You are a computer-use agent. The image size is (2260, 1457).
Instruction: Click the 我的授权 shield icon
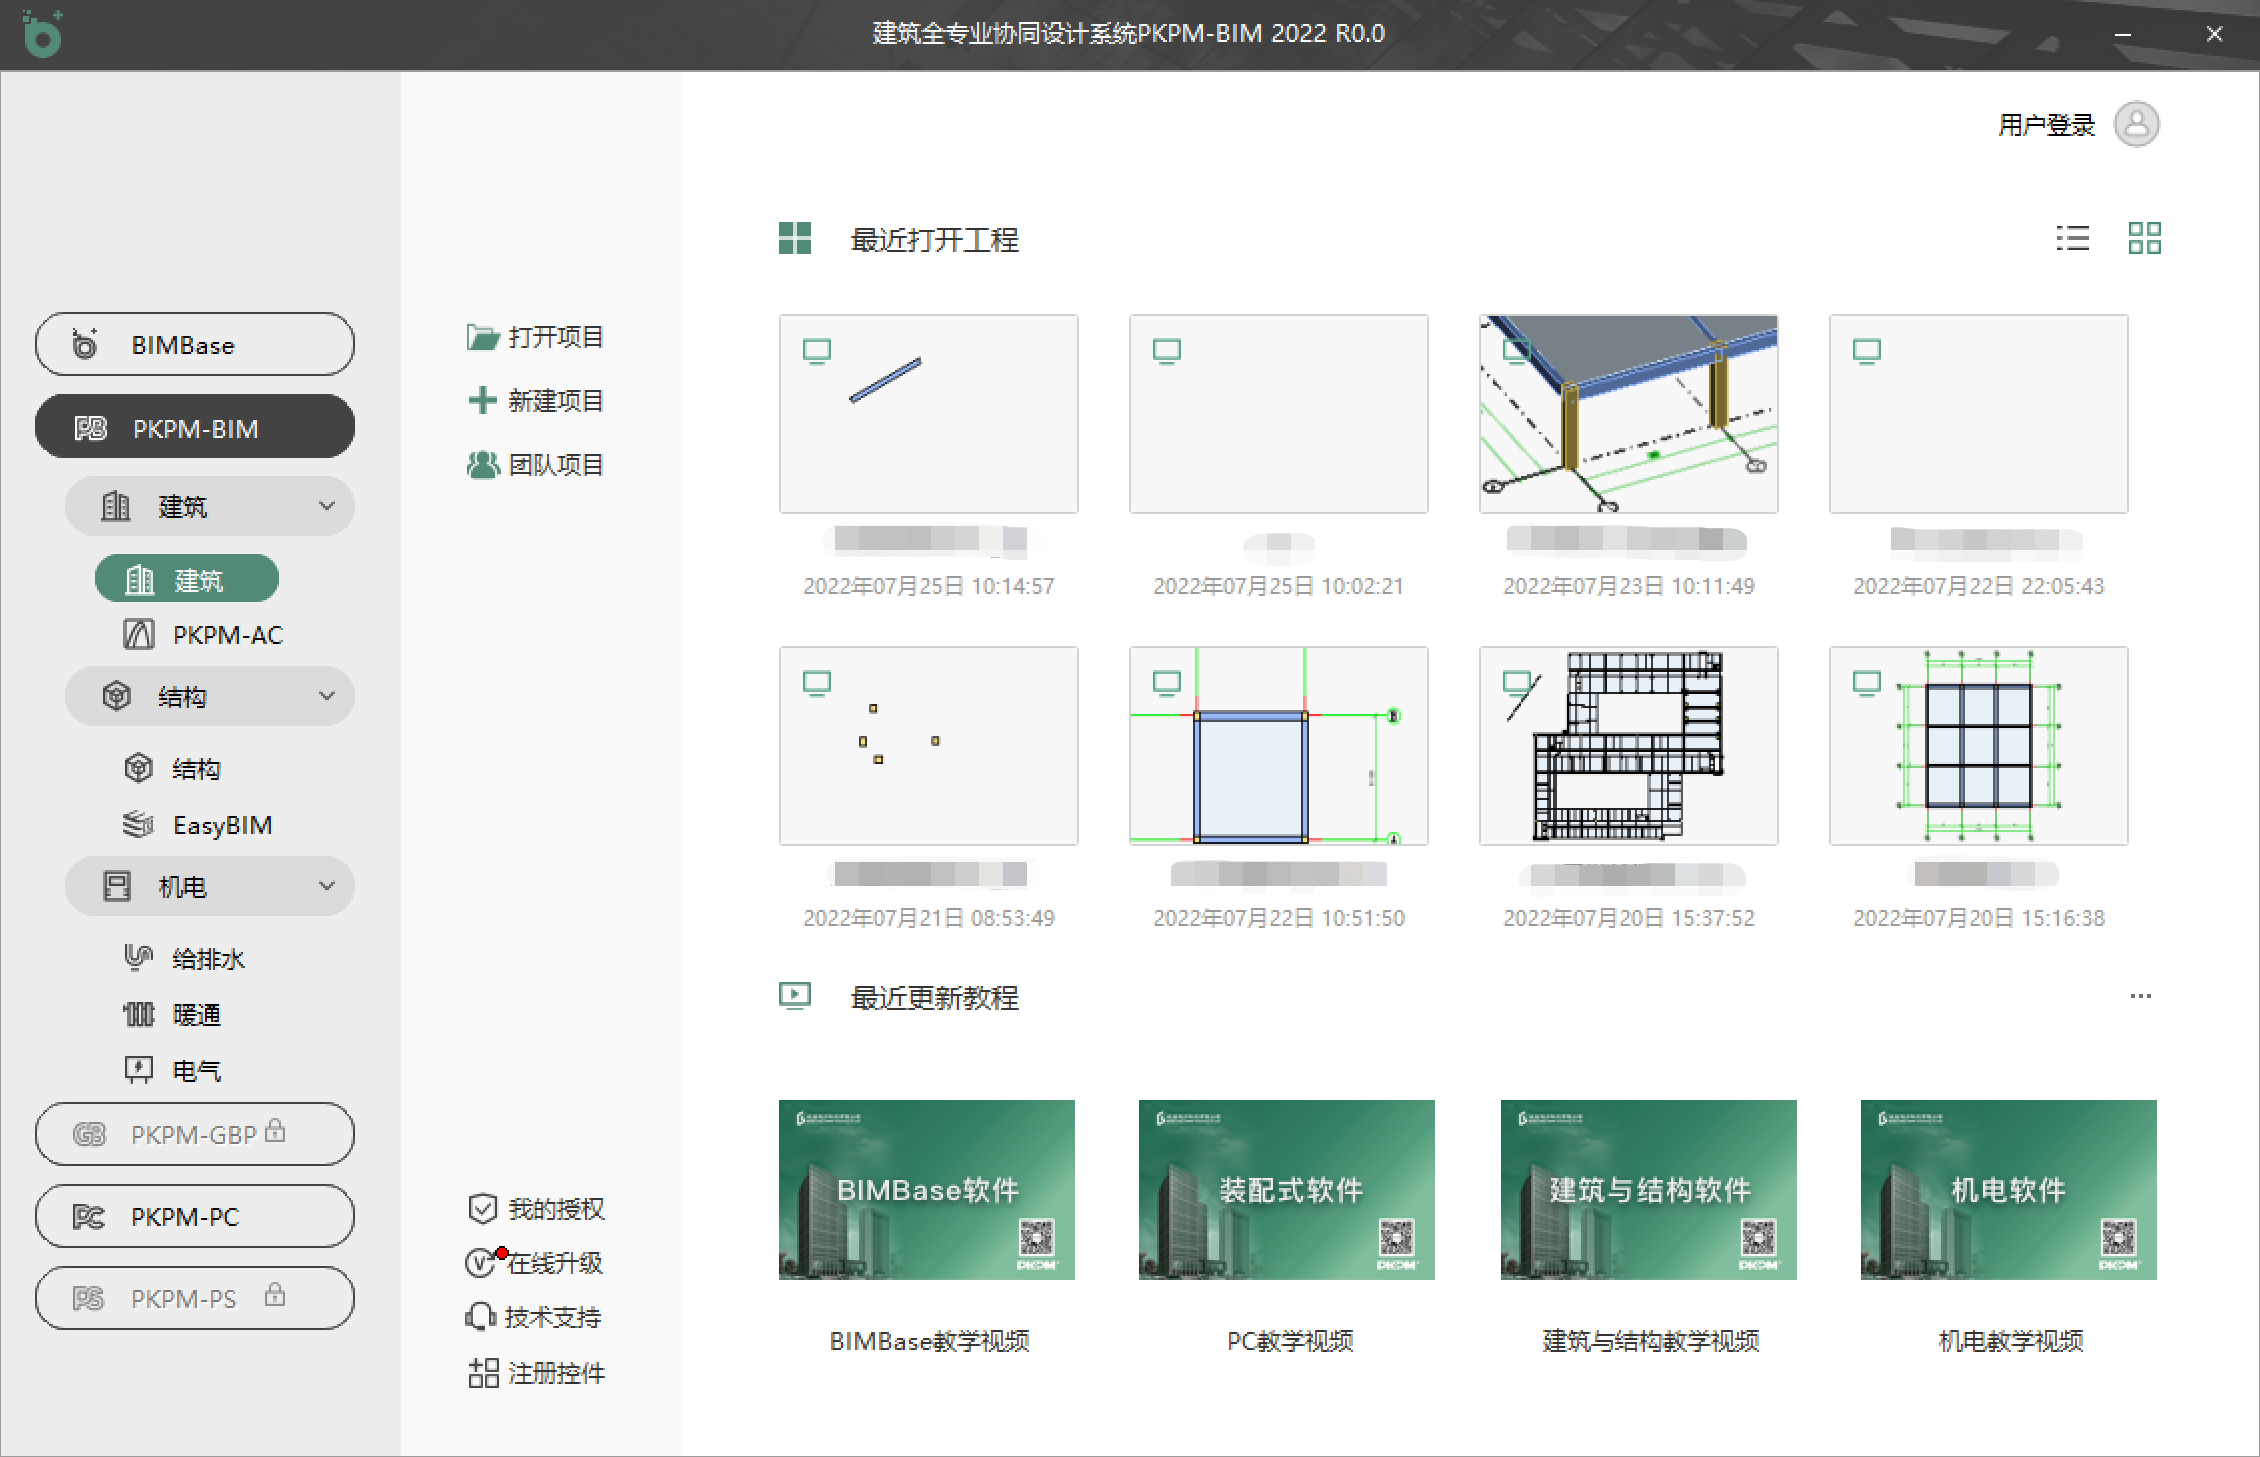(483, 1209)
